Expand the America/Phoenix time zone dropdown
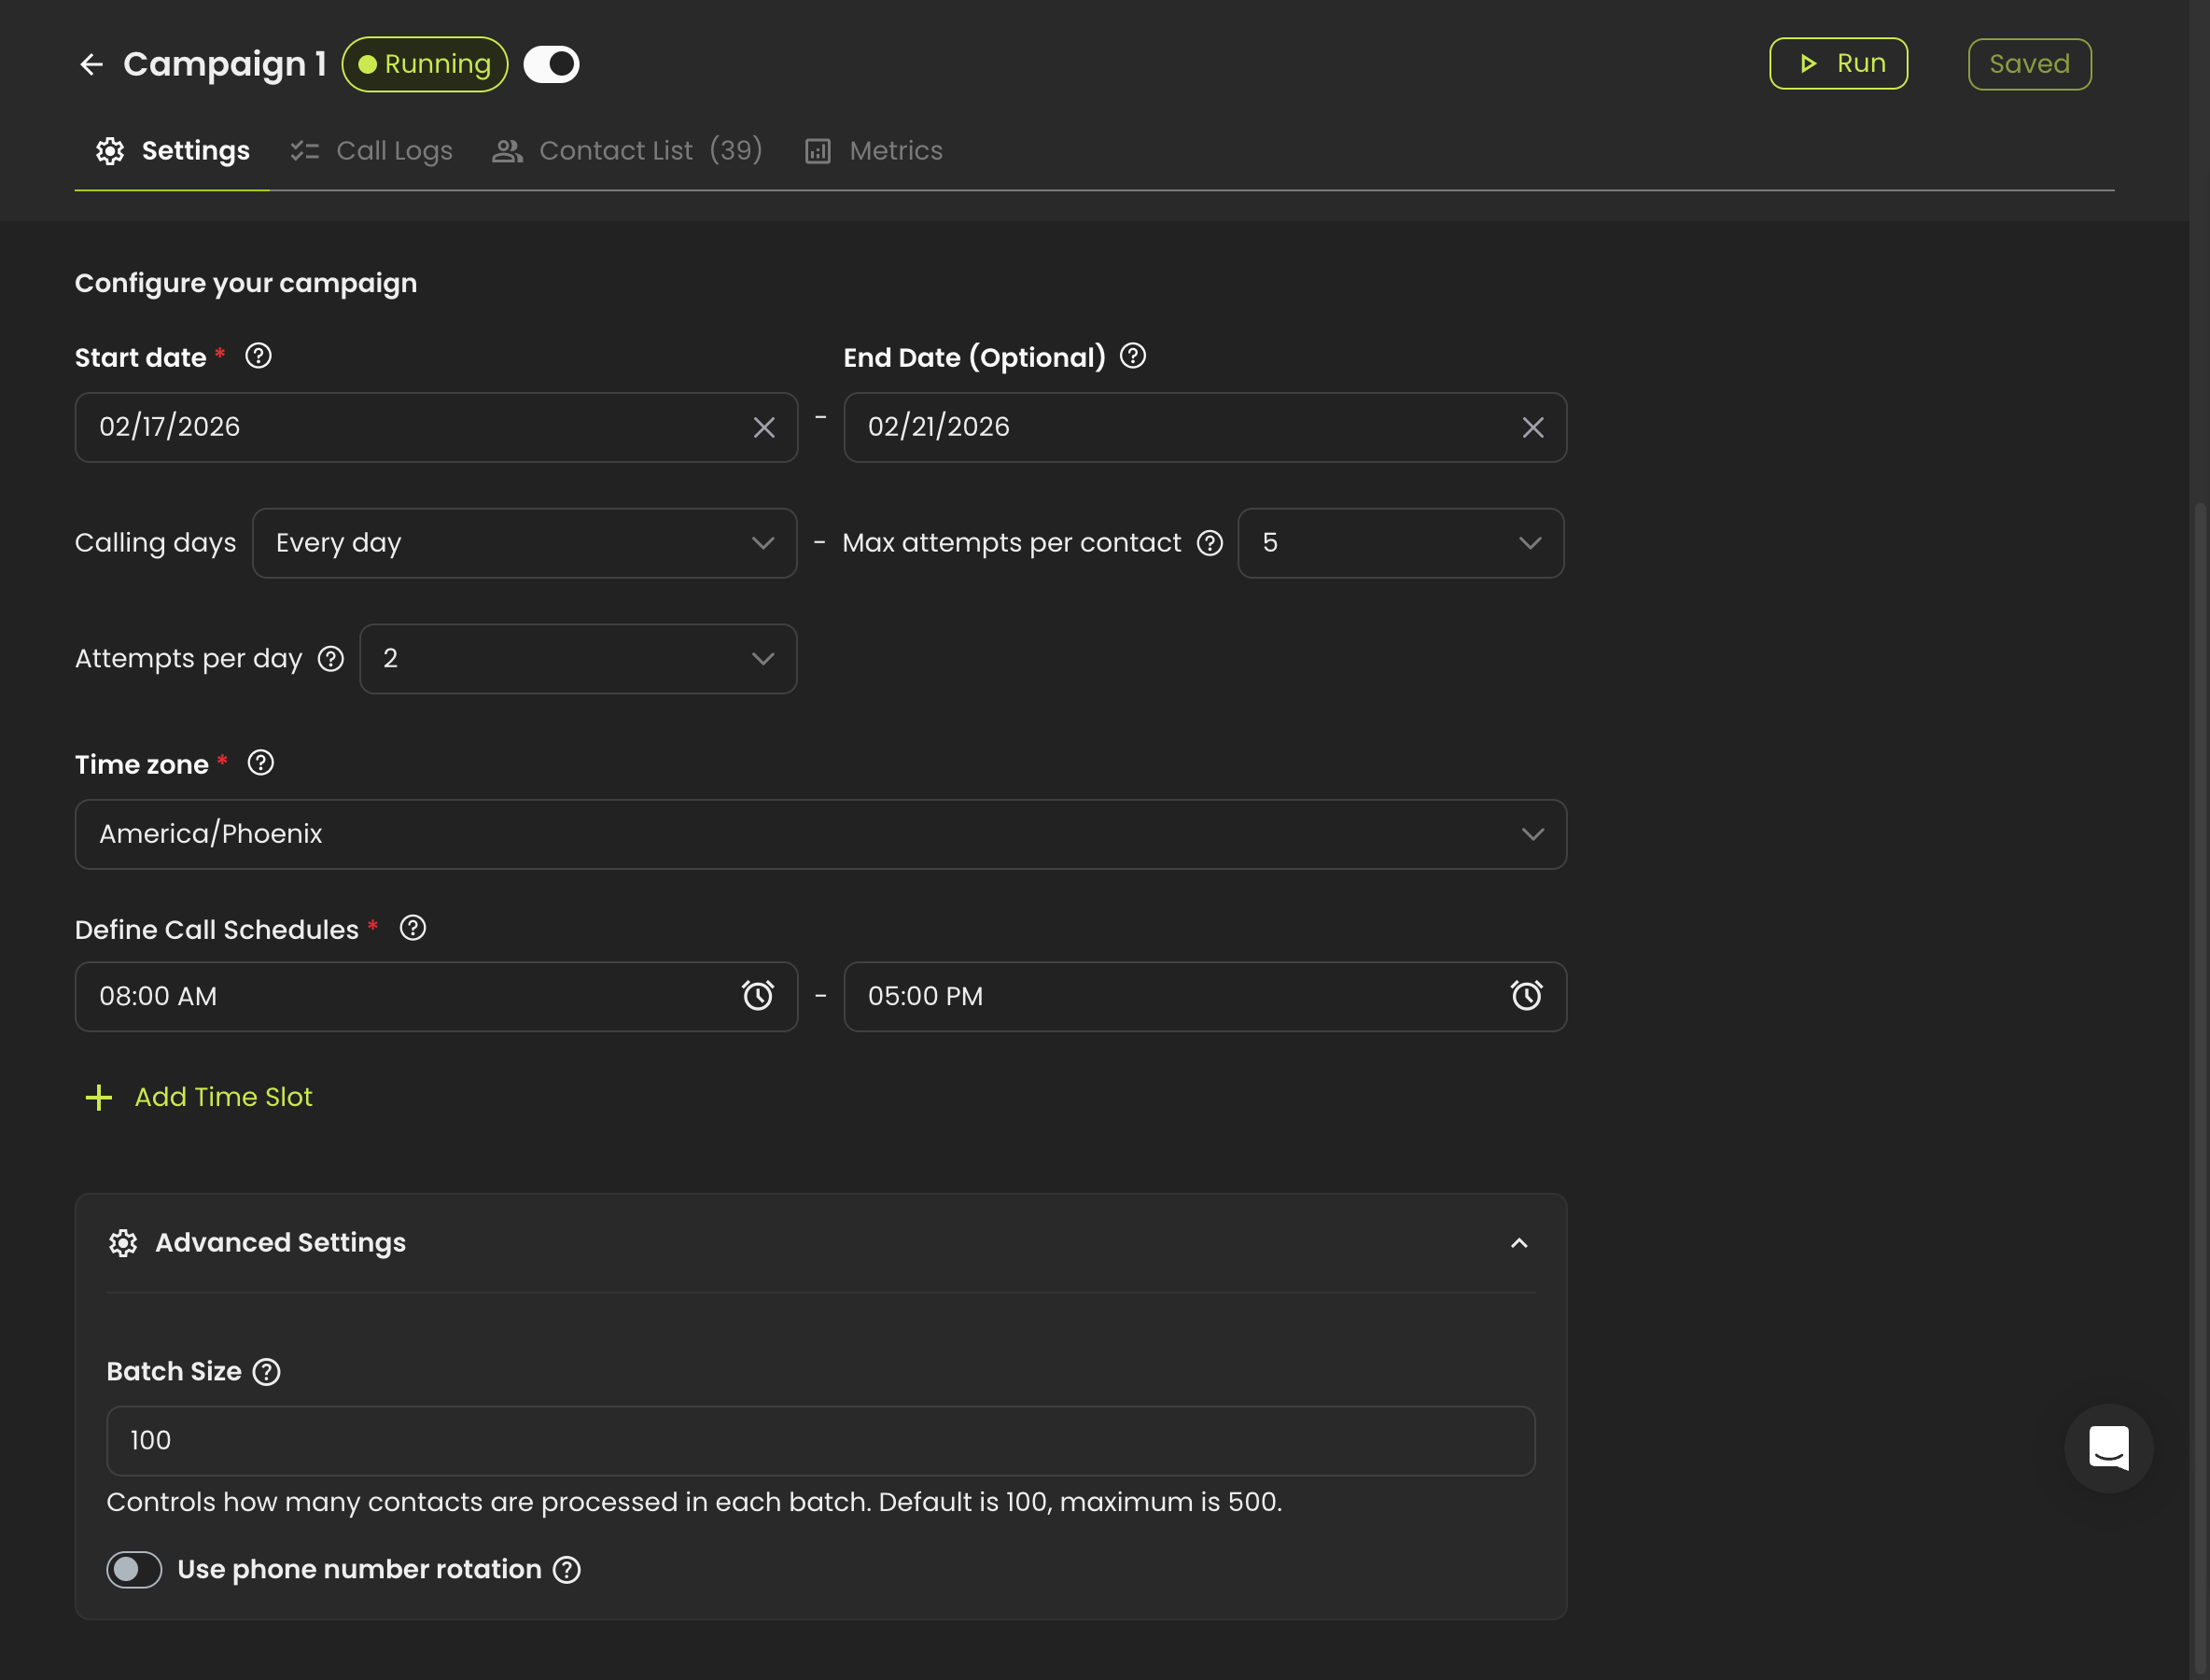The image size is (2210, 1680). pyautogui.click(x=820, y=834)
